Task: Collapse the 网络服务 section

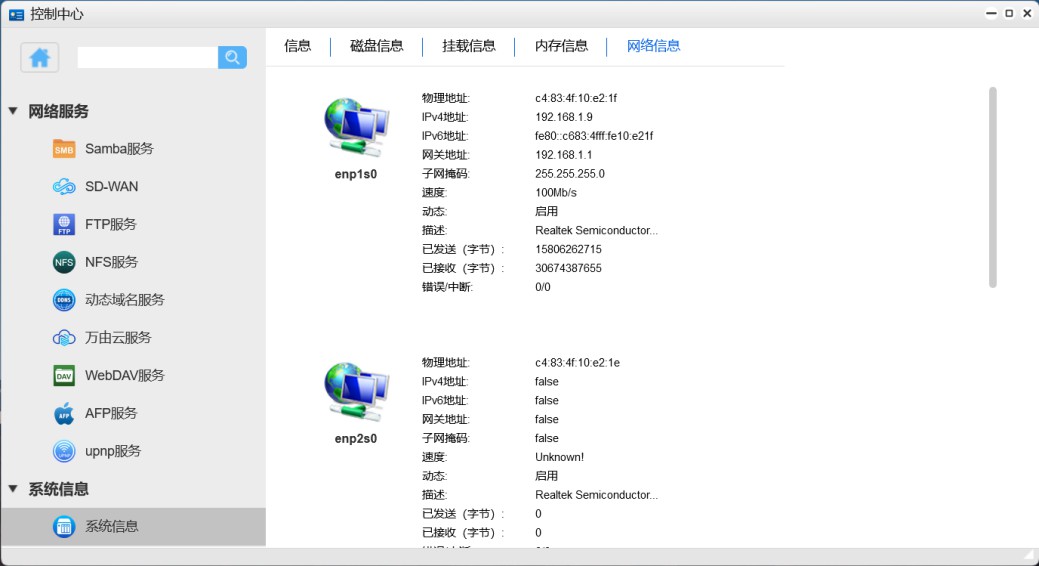Action: coord(13,111)
